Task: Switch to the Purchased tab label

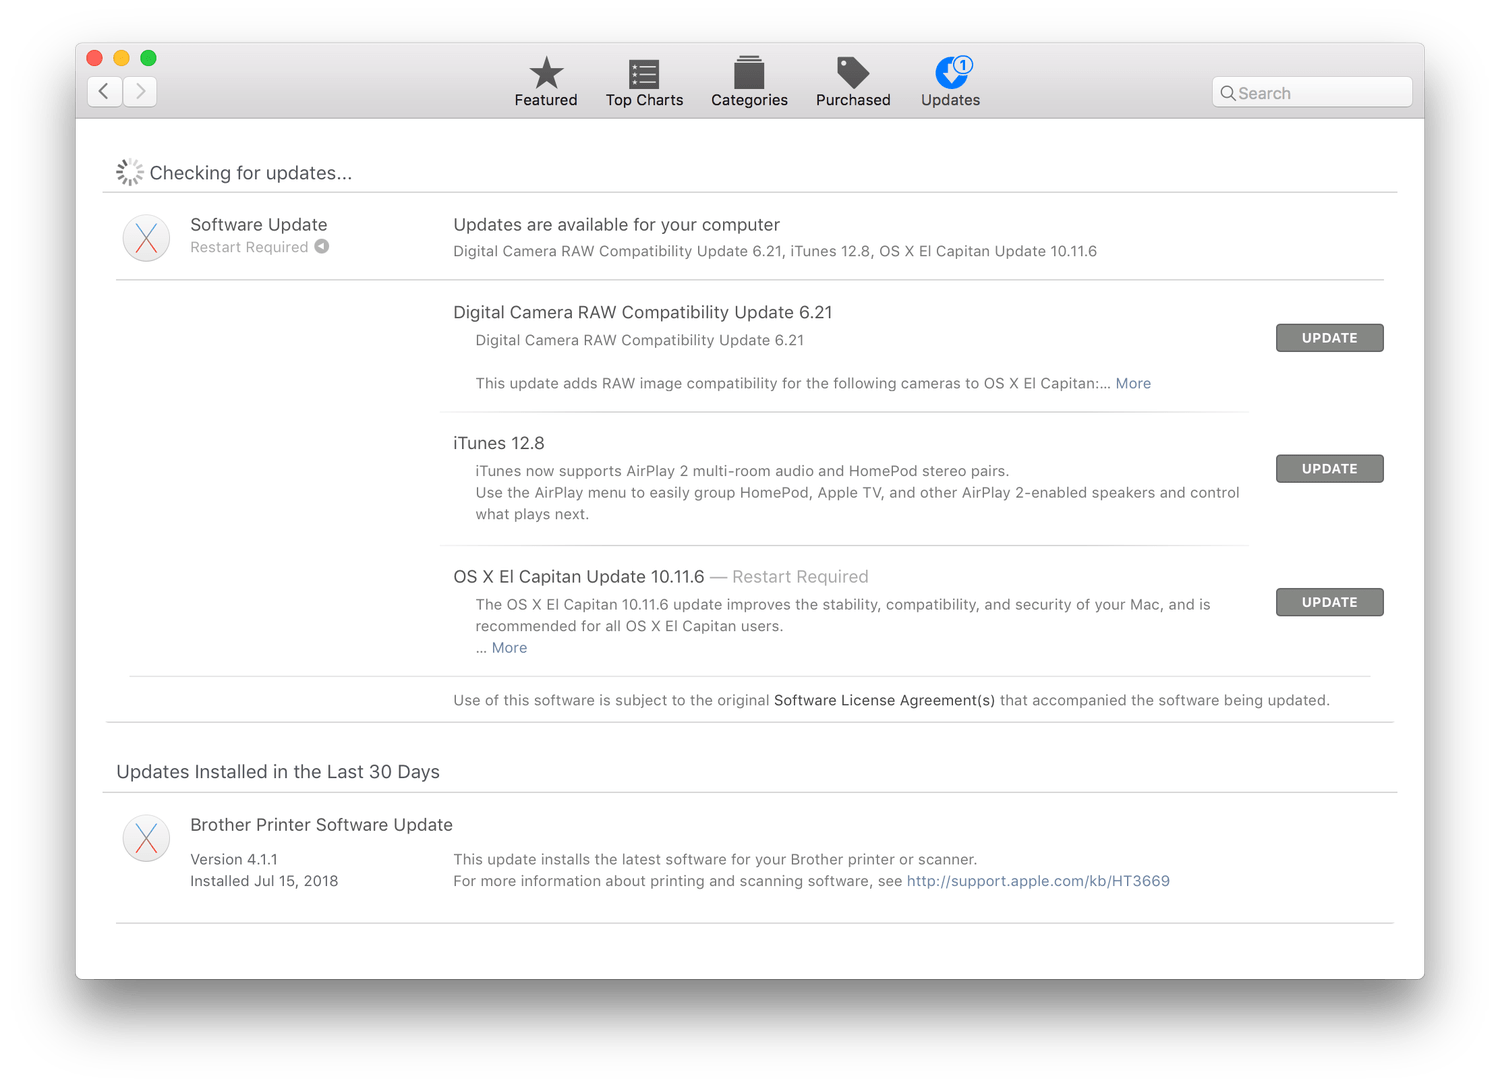Action: click(x=853, y=100)
